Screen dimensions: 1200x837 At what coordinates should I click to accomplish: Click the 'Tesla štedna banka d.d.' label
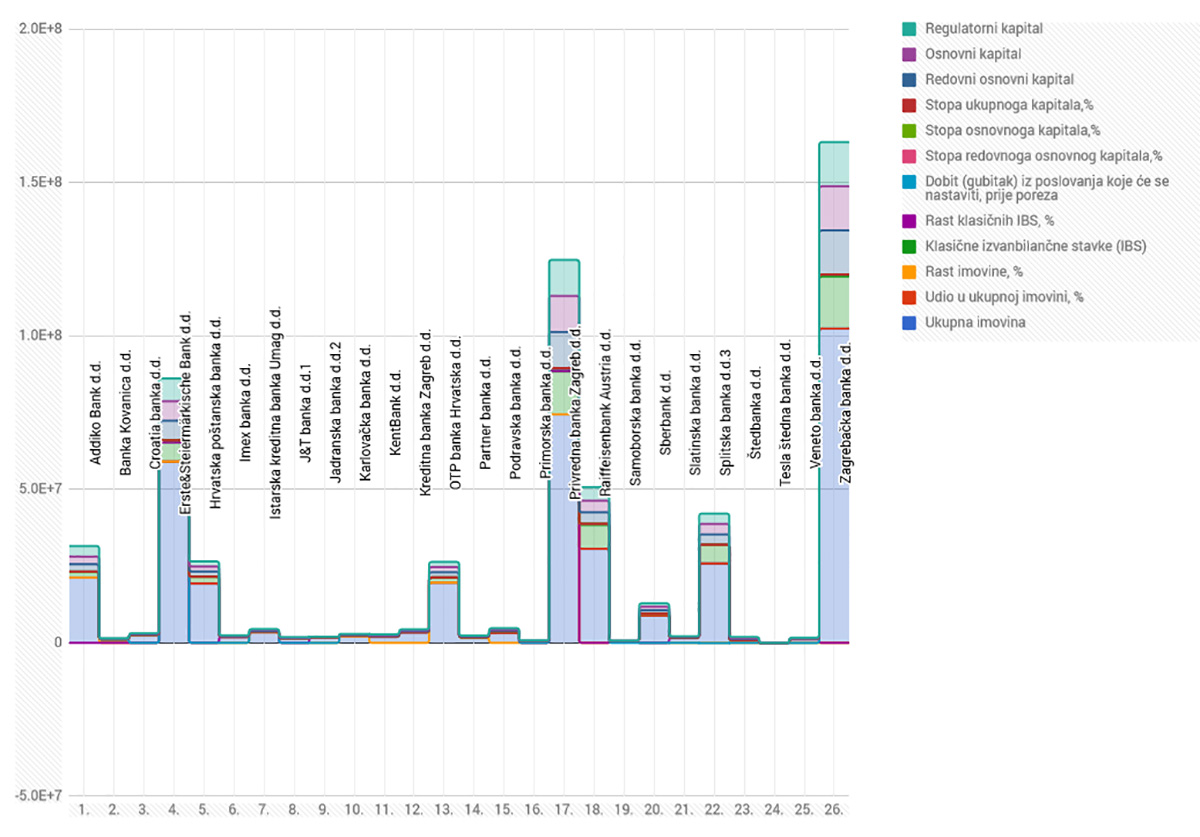[785, 413]
